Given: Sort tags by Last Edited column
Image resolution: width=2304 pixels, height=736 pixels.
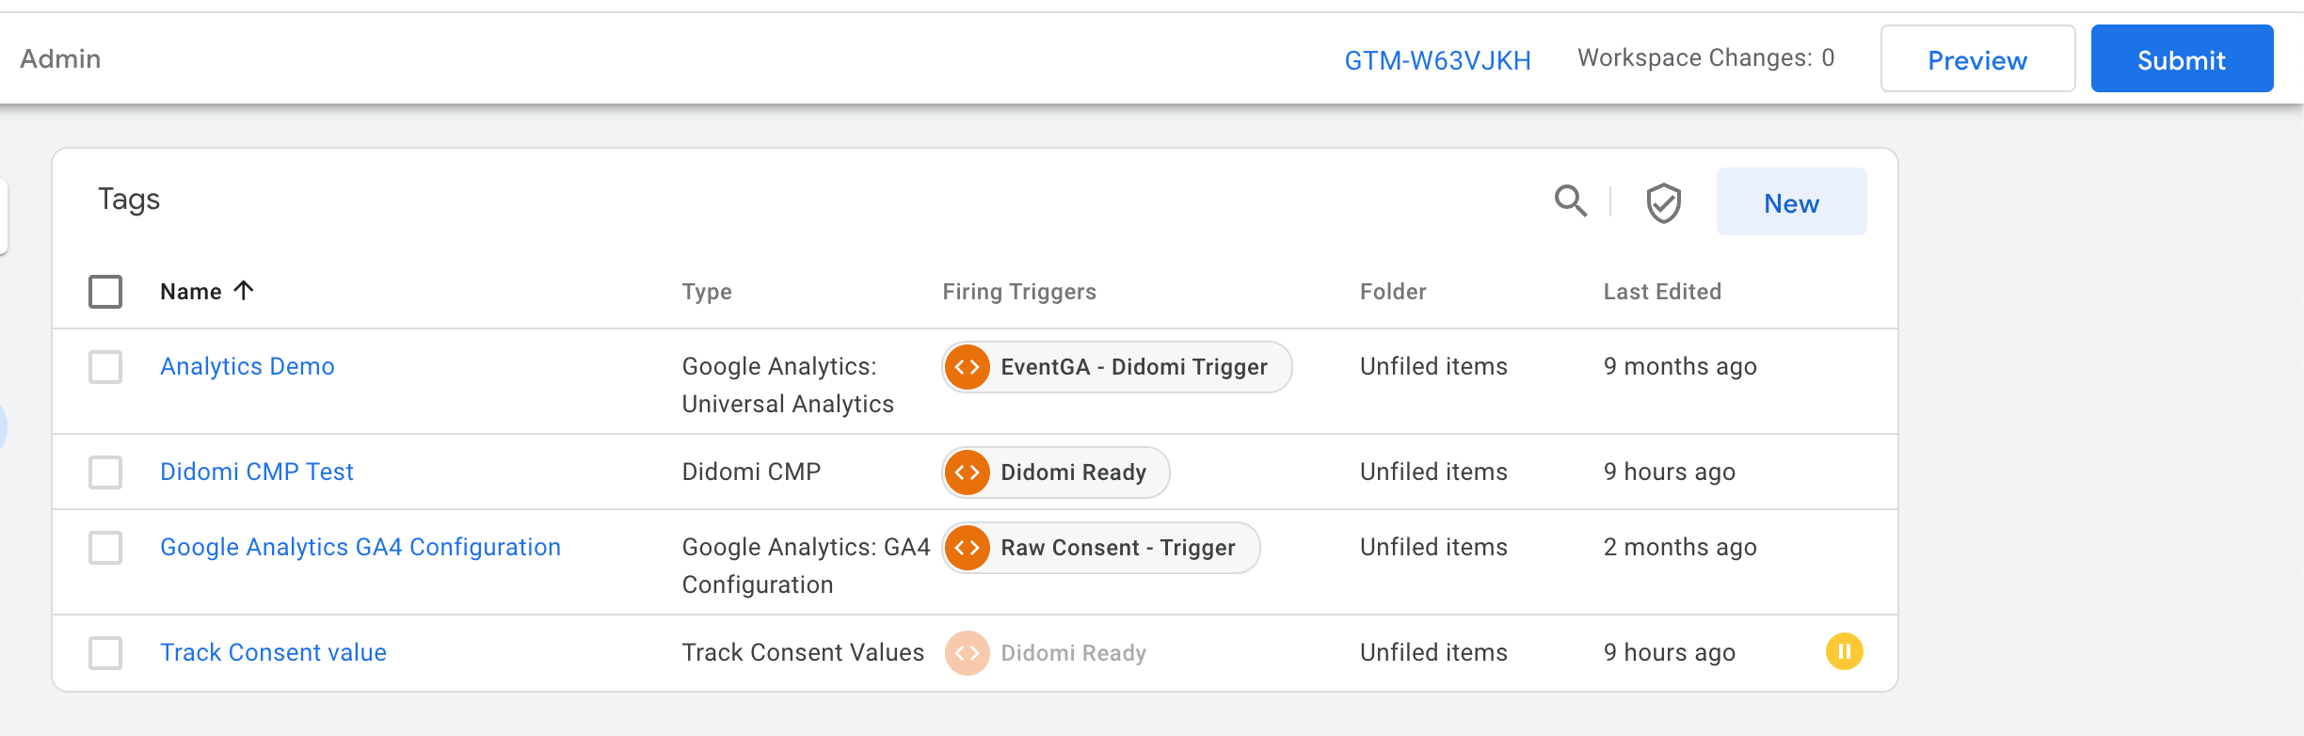Looking at the screenshot, I should pos(1662,292).
